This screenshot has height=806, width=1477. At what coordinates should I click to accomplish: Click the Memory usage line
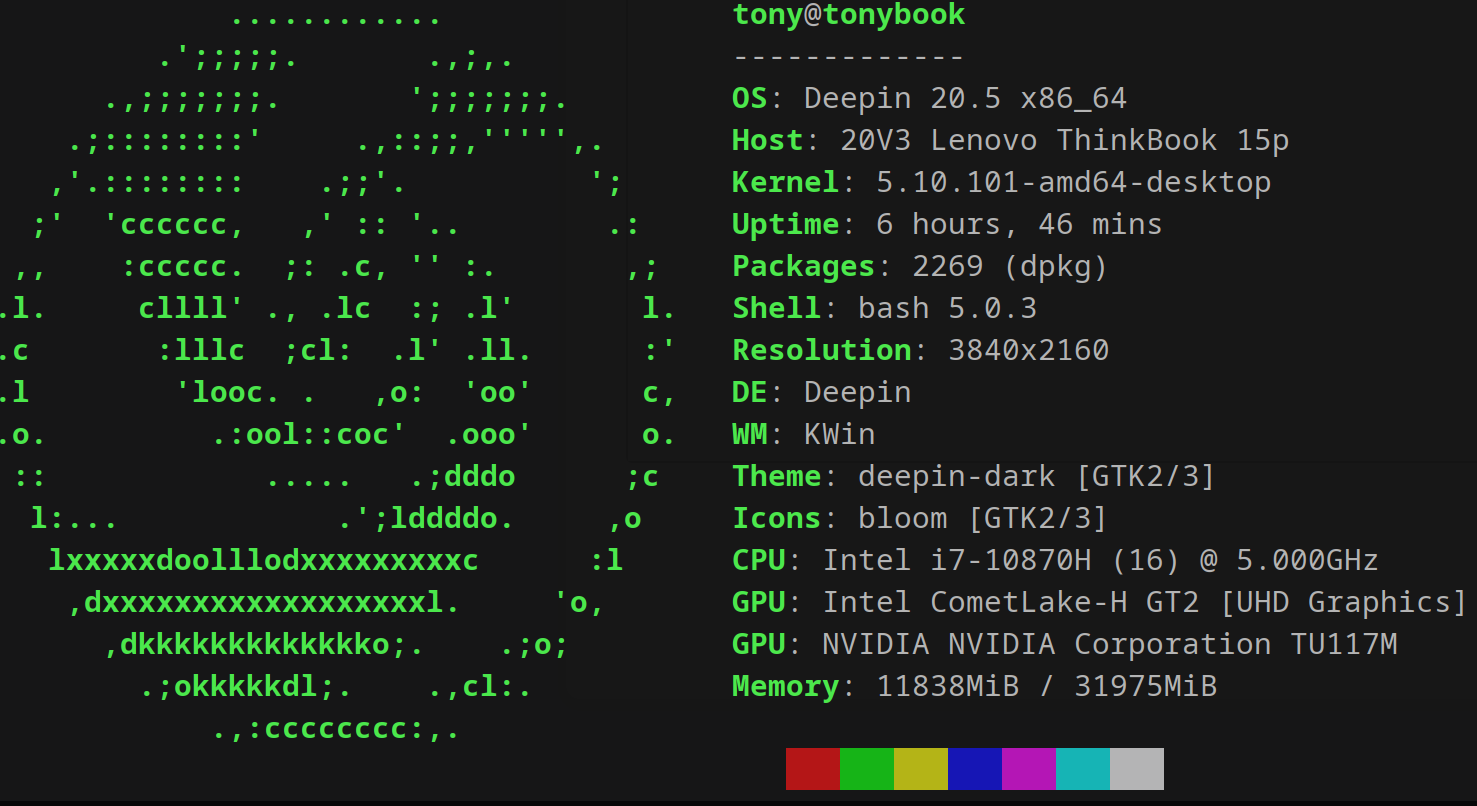point(974,687)
